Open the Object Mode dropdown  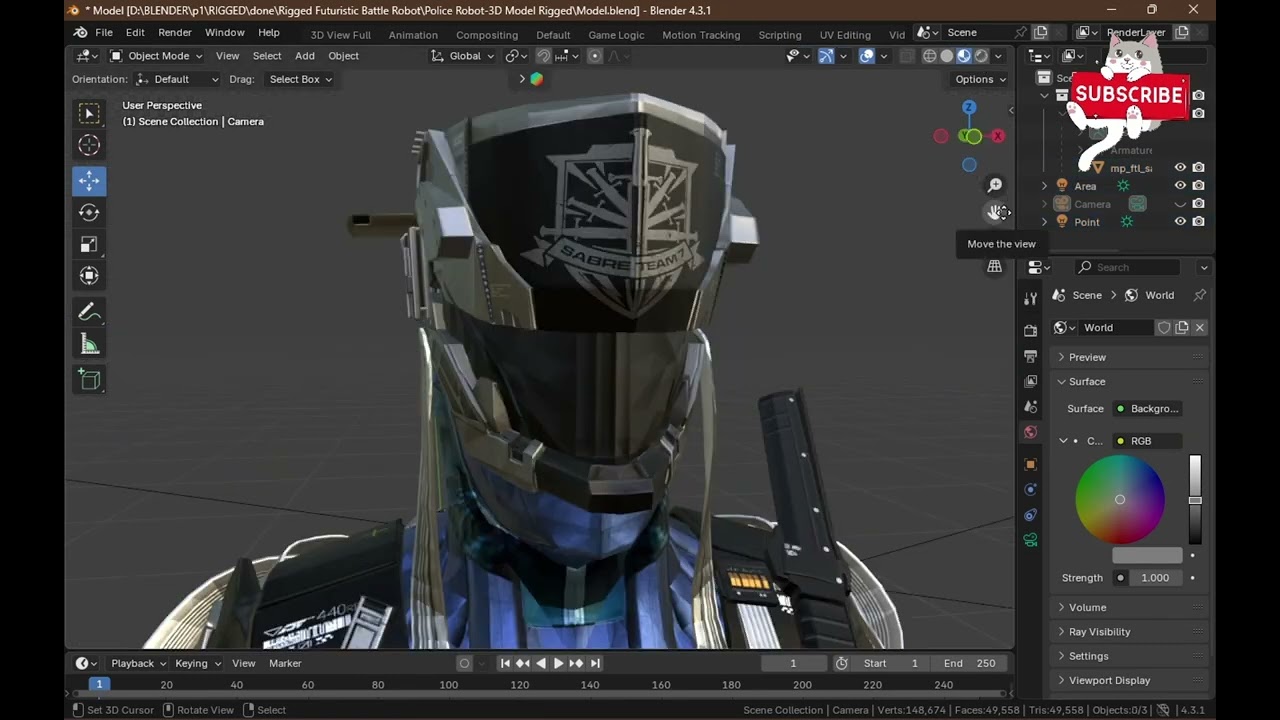click(157, 56)
